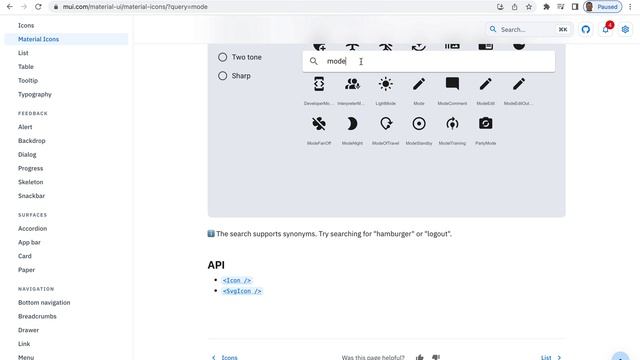
Task: Open Paper in sidebar
Action: click(27, 270)
